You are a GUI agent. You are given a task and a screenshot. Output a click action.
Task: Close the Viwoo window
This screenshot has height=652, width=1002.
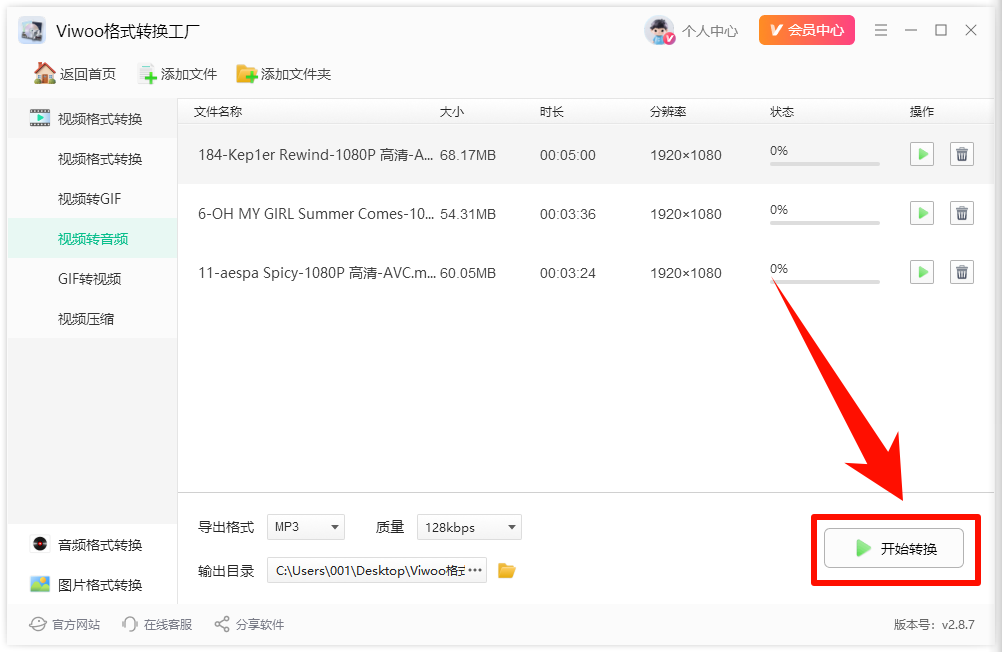(x=971, y=30)
